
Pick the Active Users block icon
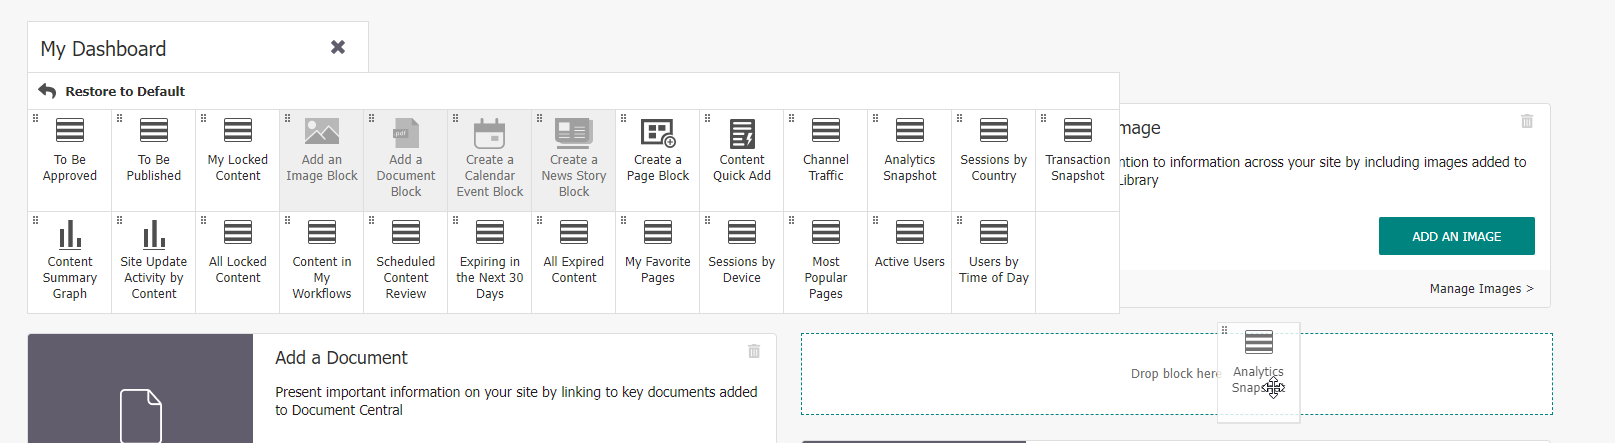click(909, 232)
